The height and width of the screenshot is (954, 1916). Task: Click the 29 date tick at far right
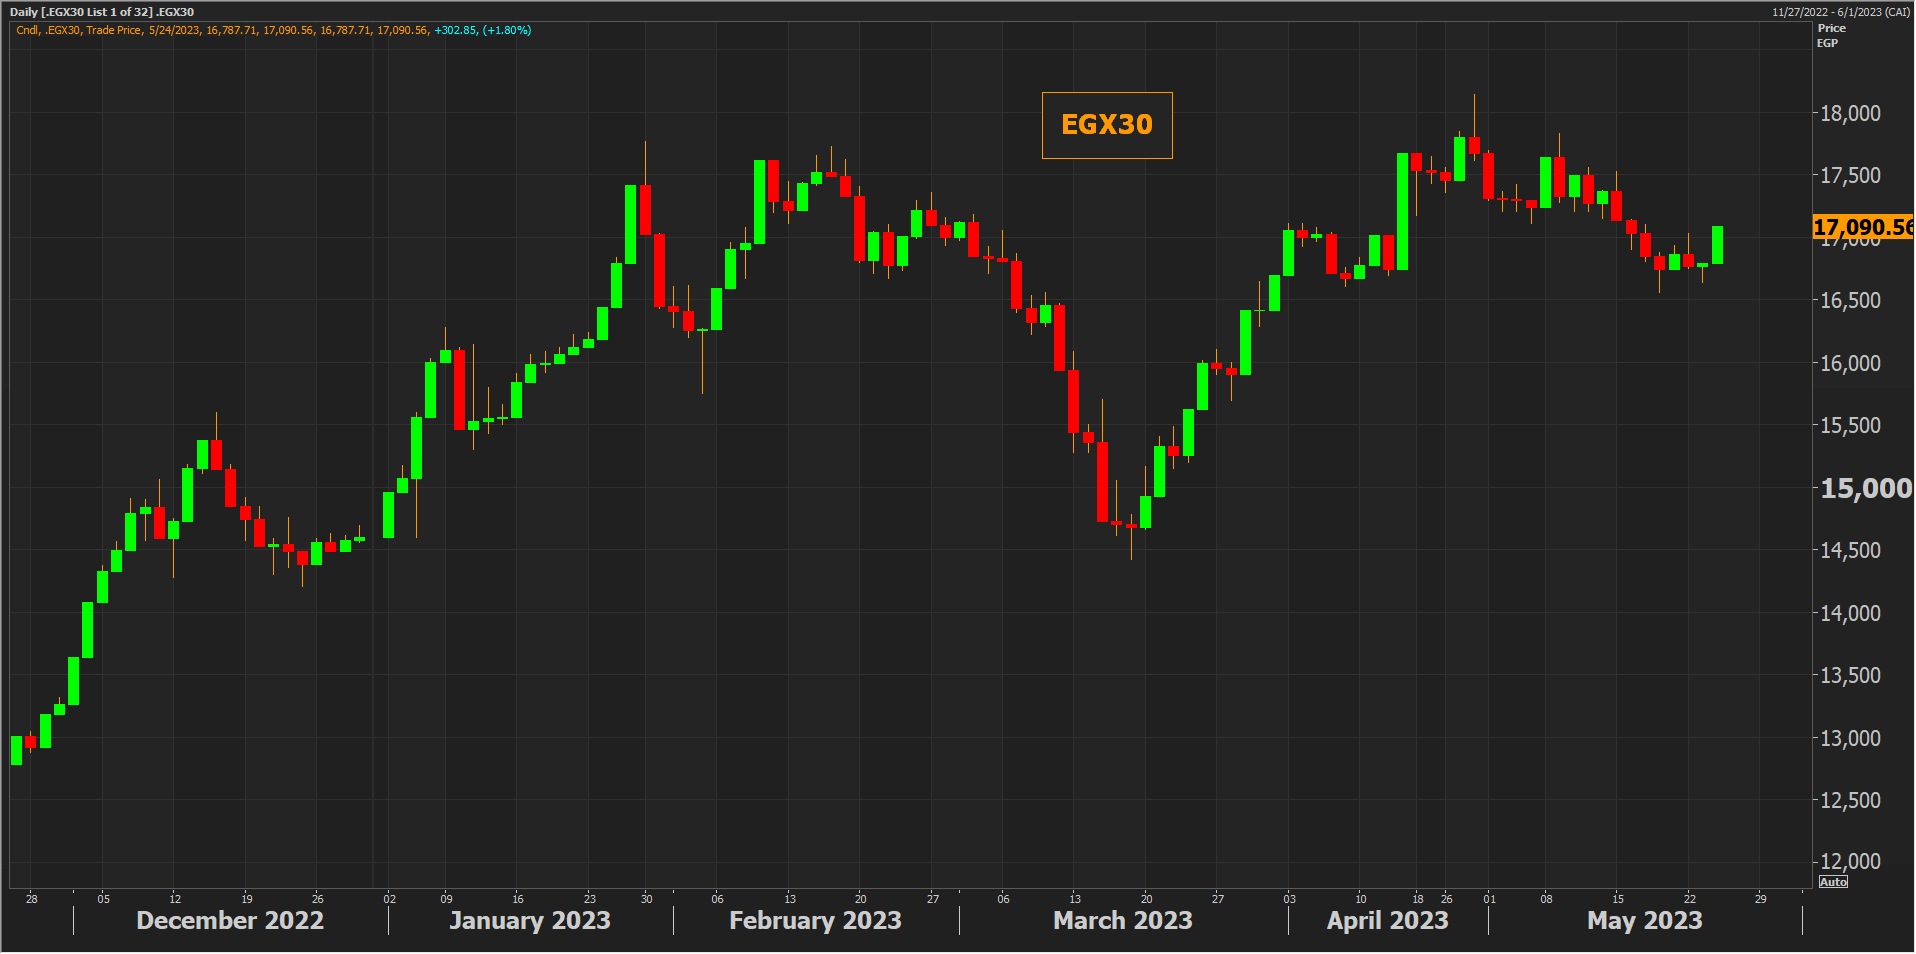click(1760, 899)
